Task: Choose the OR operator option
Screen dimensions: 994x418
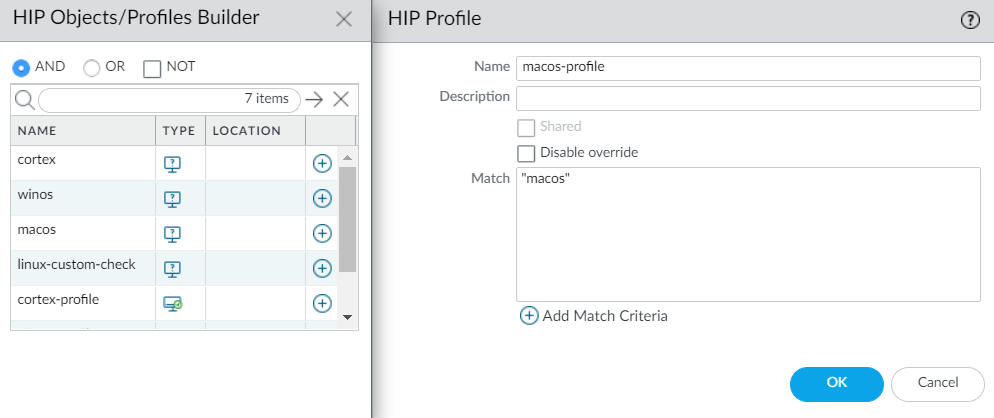Action: pyautogui.click(x=92, y=68)
